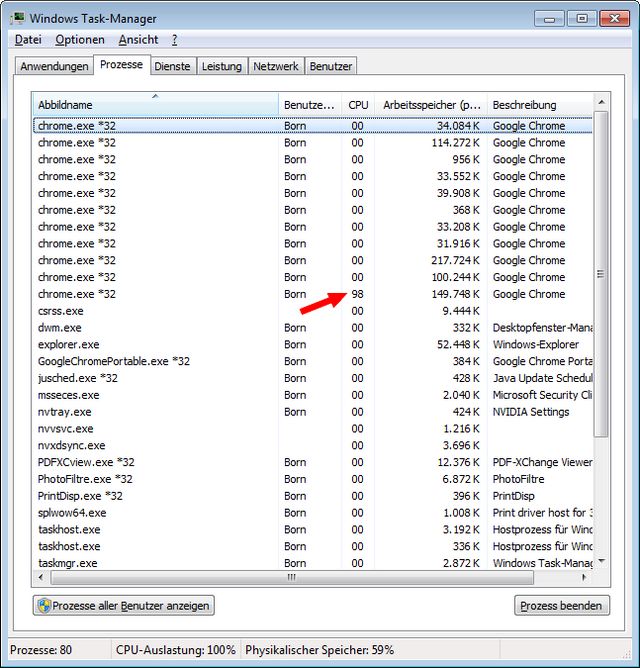Select the chrome.exe row with 217.724 K
Screen dimensions: 640x668
point(312,260)
